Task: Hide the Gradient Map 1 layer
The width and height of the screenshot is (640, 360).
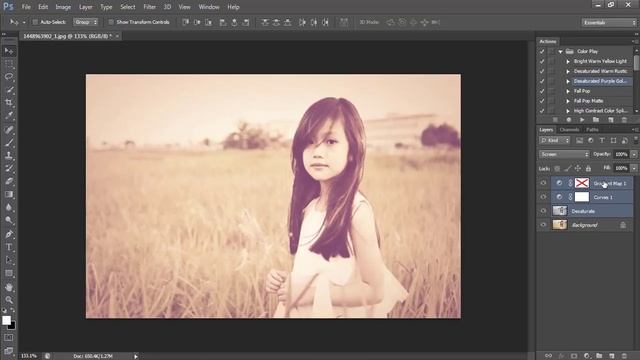Action: point(543,183)
